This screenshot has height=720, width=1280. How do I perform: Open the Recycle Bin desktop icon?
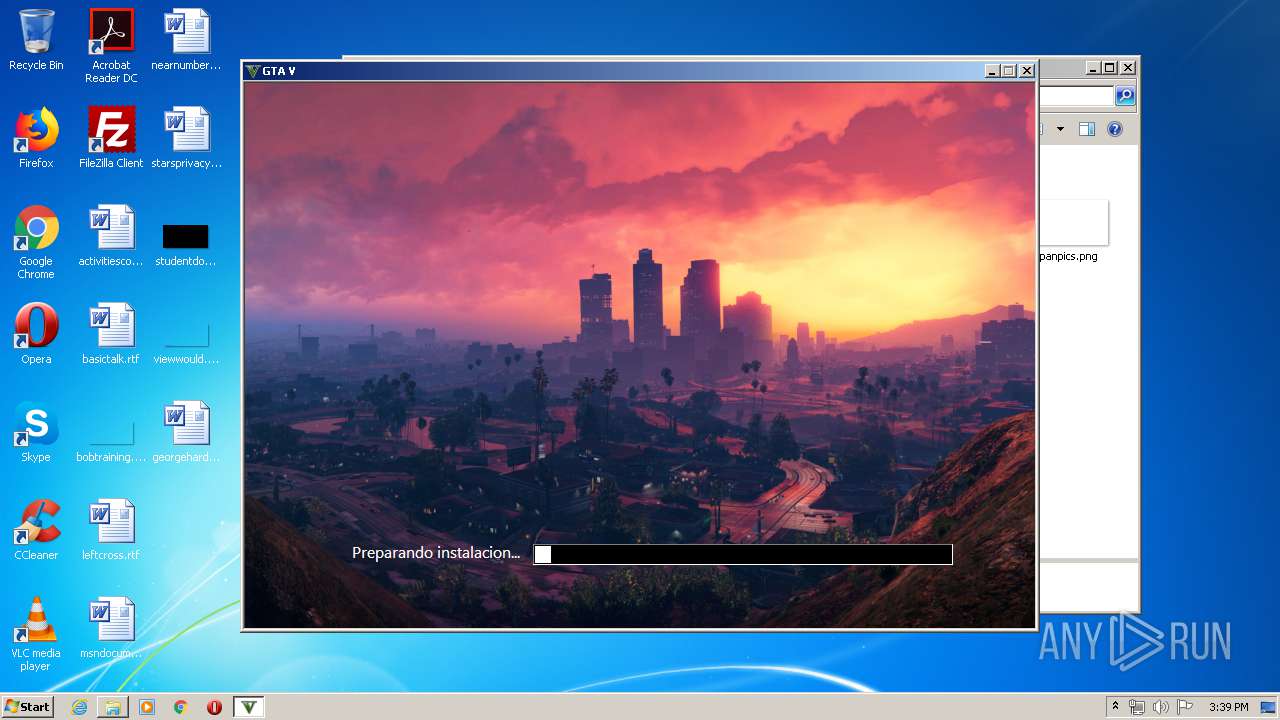pos(36,40)
